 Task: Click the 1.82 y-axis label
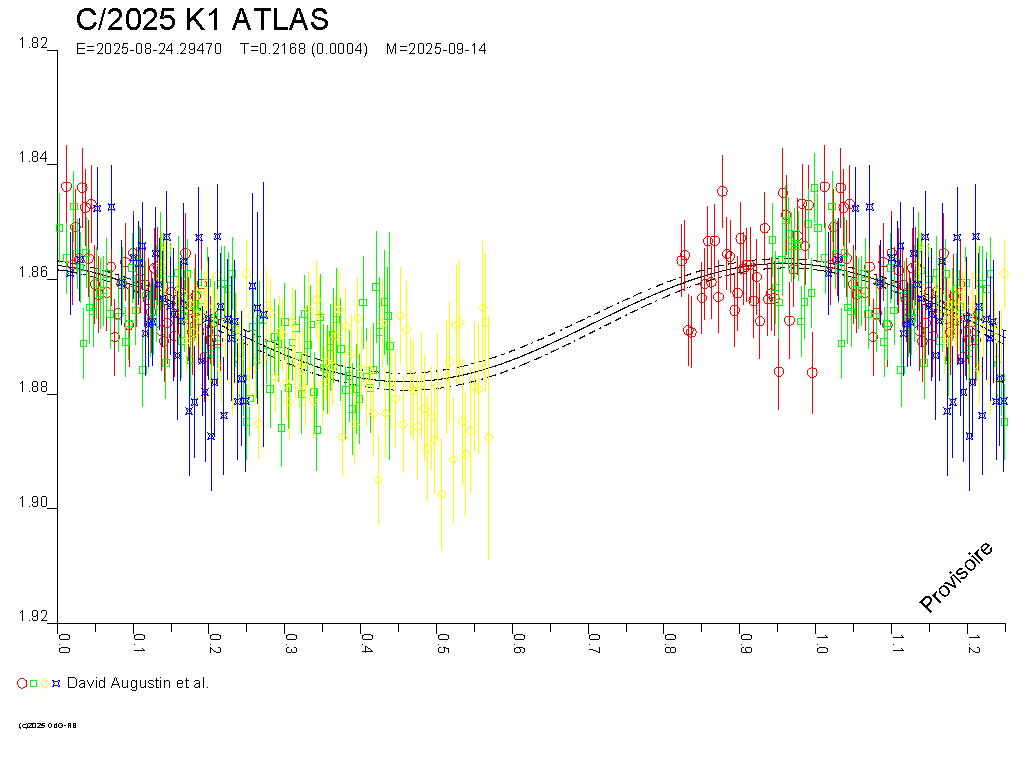pos(33,43)
